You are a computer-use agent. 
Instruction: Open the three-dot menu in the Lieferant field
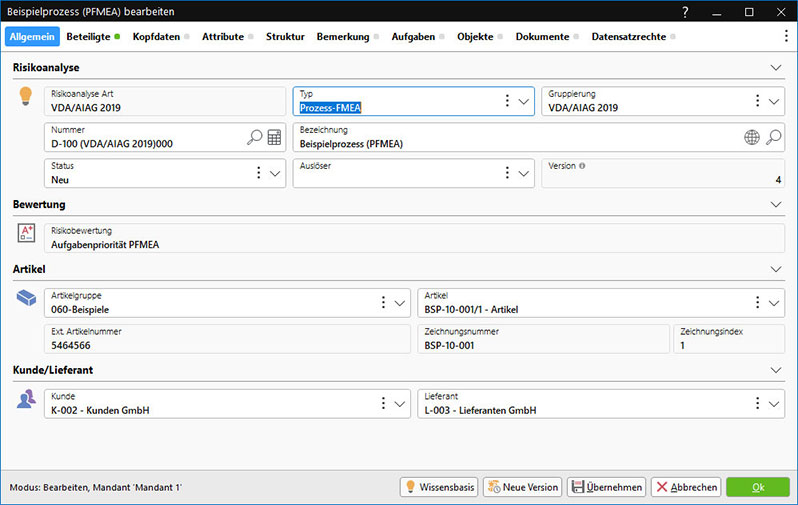click(x=755, y=403)
